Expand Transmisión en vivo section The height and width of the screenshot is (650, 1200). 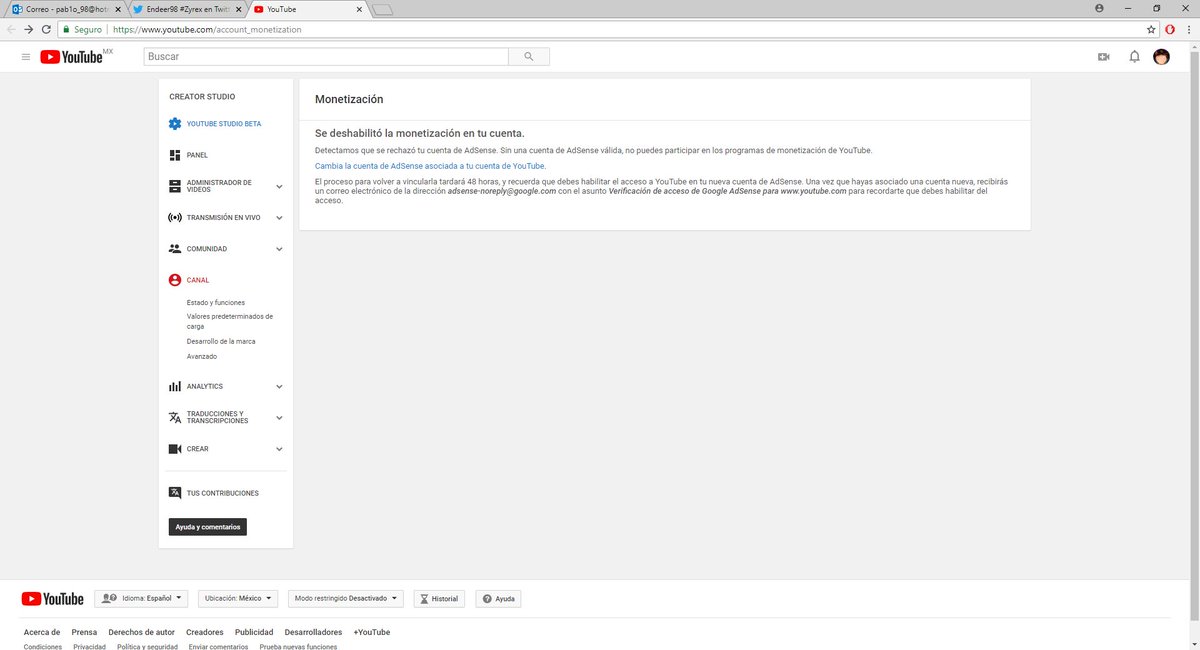(279, 217)
